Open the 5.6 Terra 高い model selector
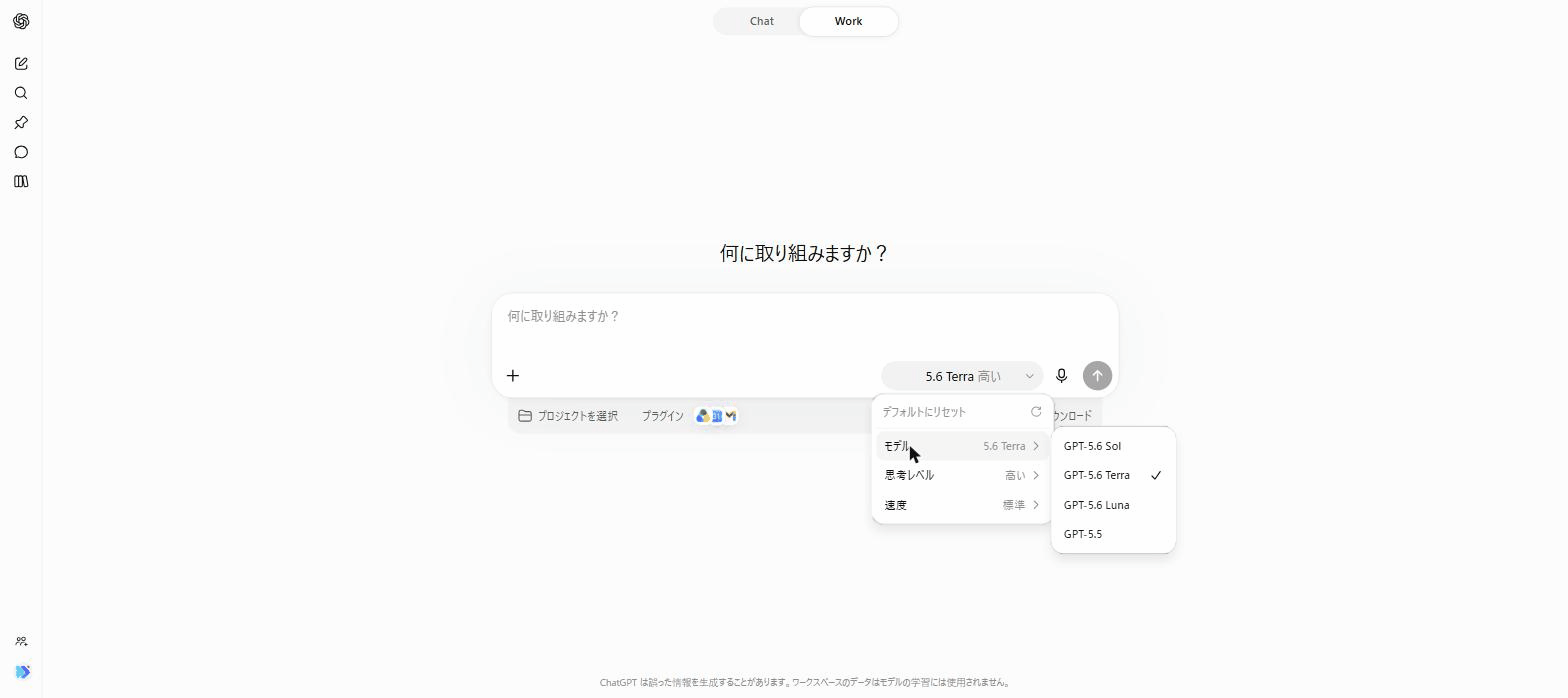 coord(962,376)
